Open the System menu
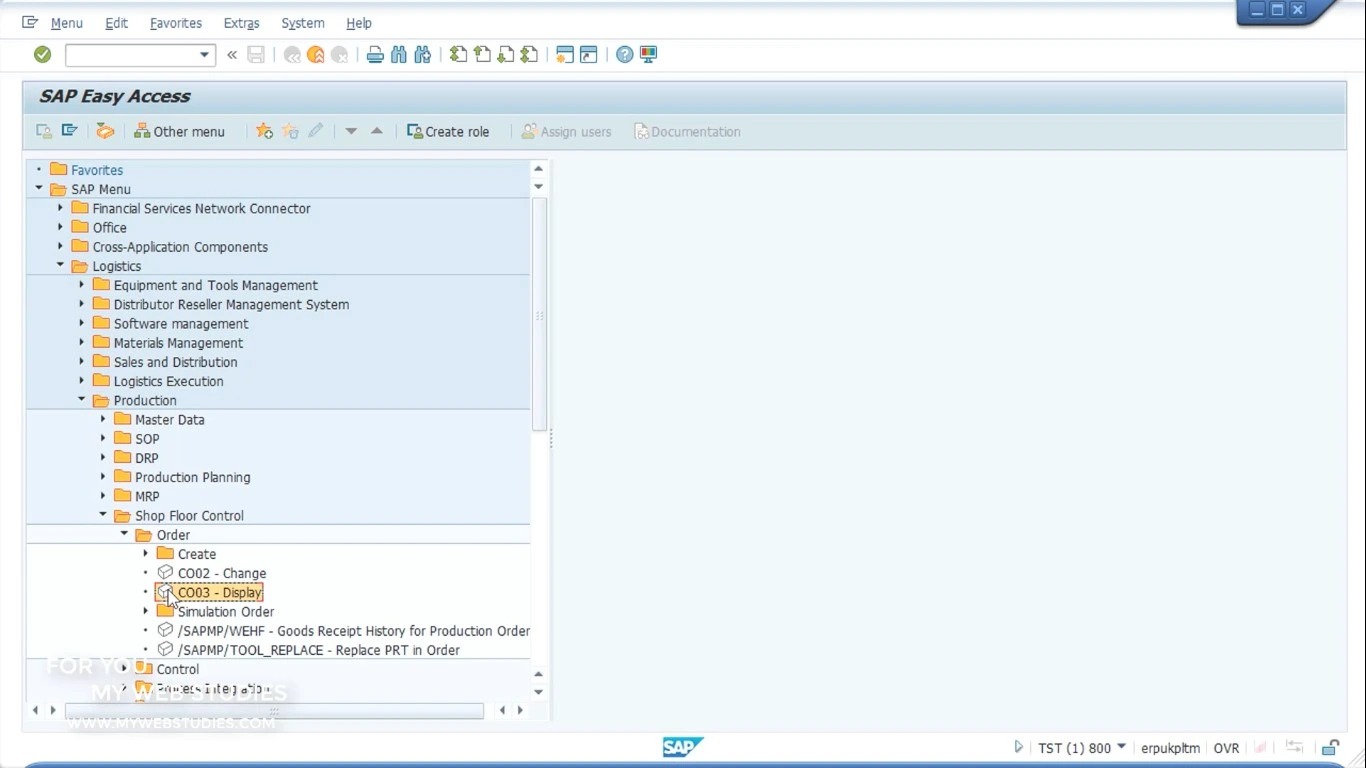The height and width of the screenshot is (768, 1366). click(x=303, y=23)
